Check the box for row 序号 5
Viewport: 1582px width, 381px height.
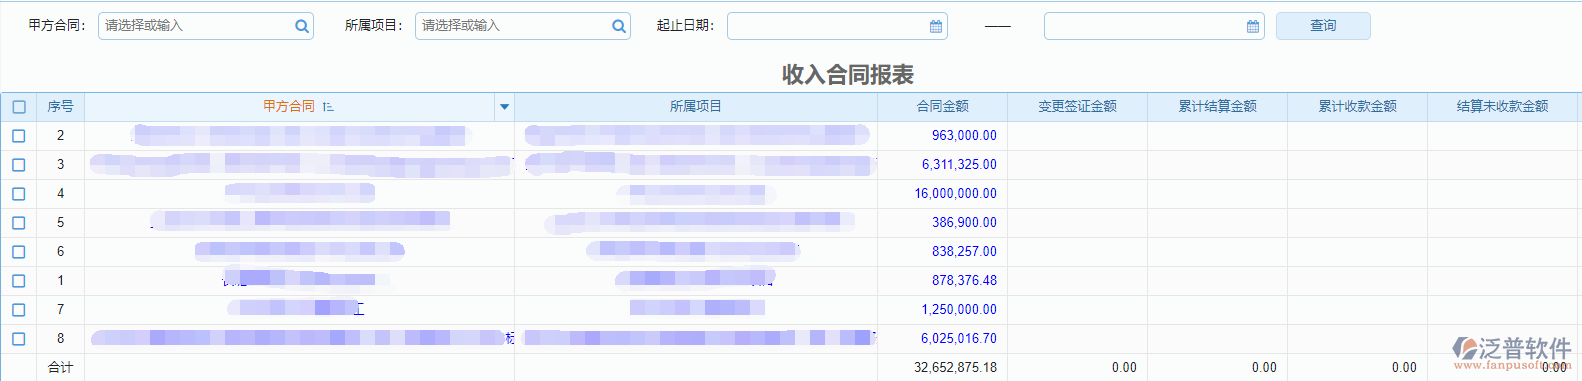click(19, 223)
